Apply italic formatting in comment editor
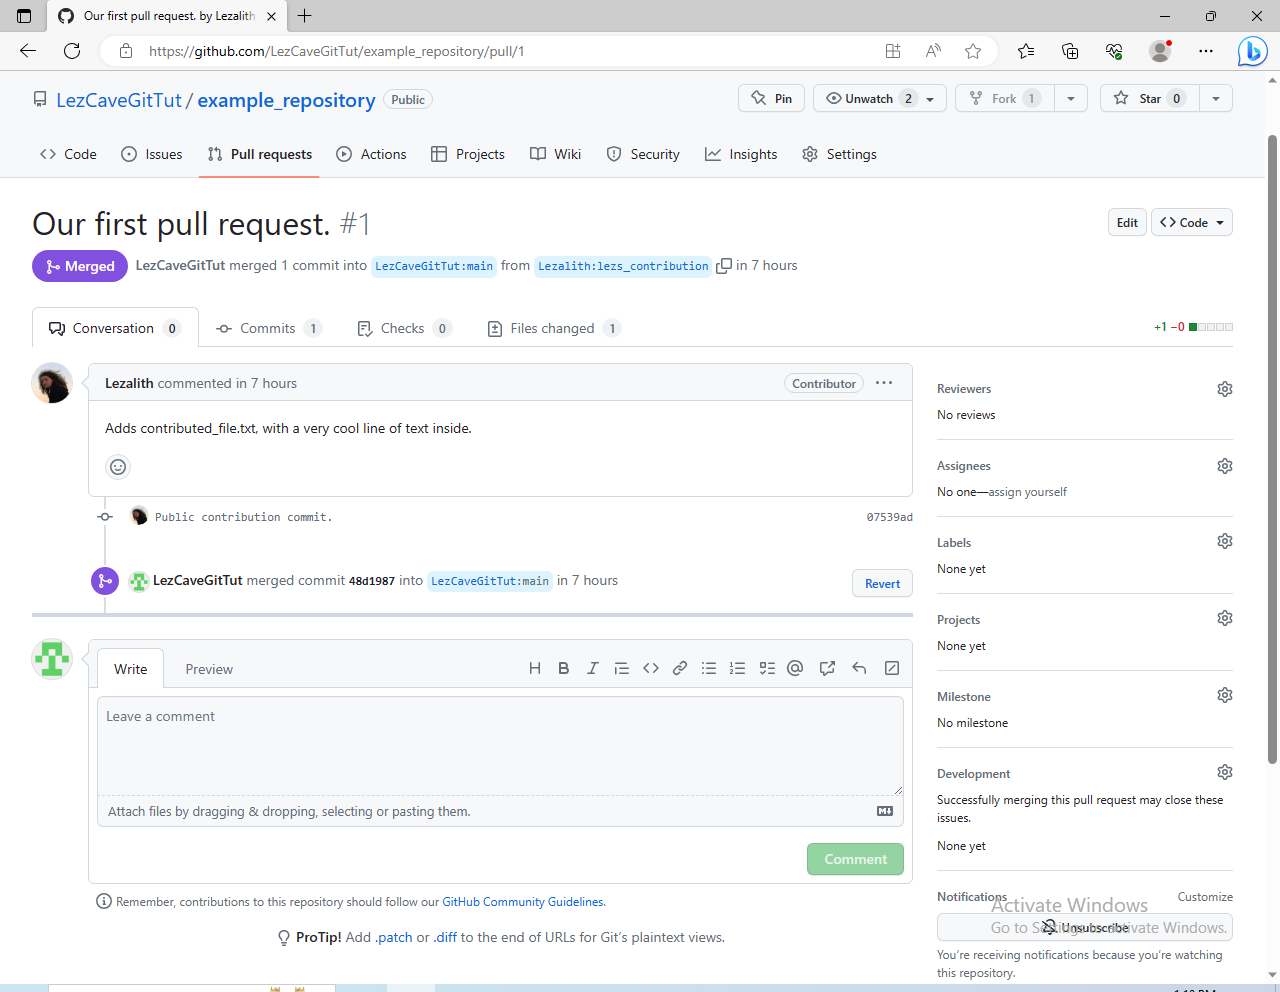 pos(593,668)
